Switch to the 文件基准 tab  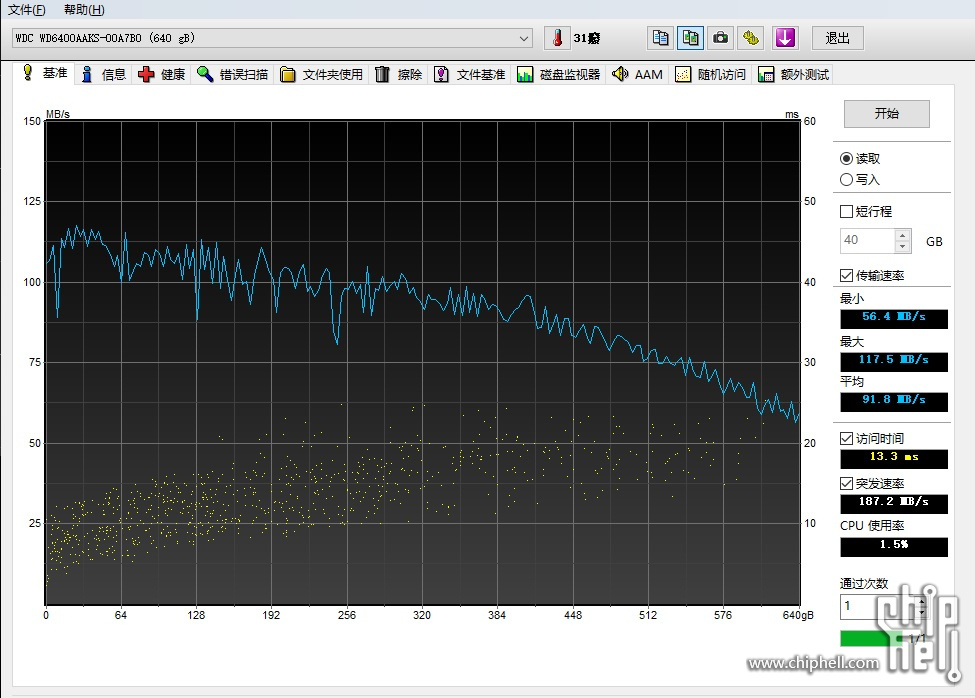coord(469,75)
